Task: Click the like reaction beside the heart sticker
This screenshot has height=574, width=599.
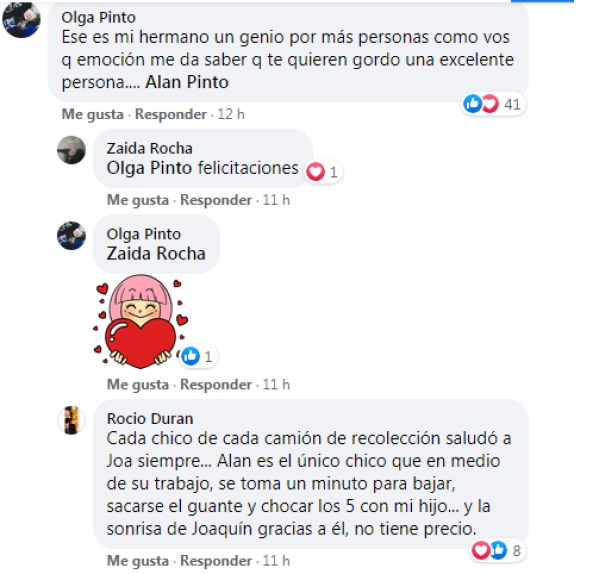Action: click(190, 356)
